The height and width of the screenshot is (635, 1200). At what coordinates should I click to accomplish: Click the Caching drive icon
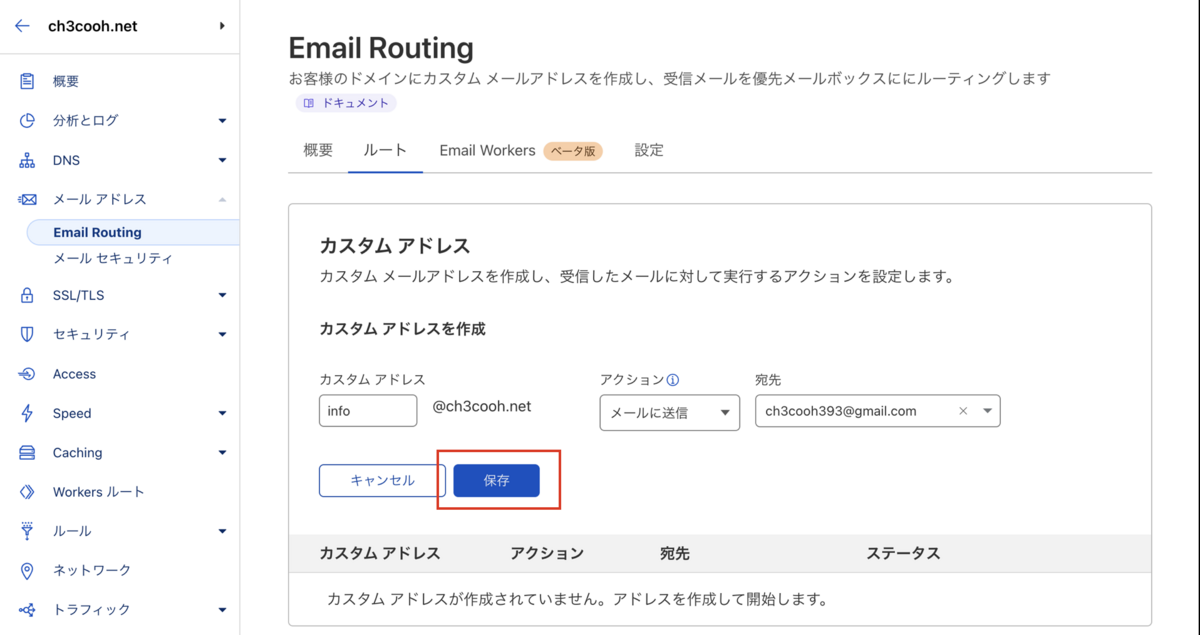(x=27, y=452)
